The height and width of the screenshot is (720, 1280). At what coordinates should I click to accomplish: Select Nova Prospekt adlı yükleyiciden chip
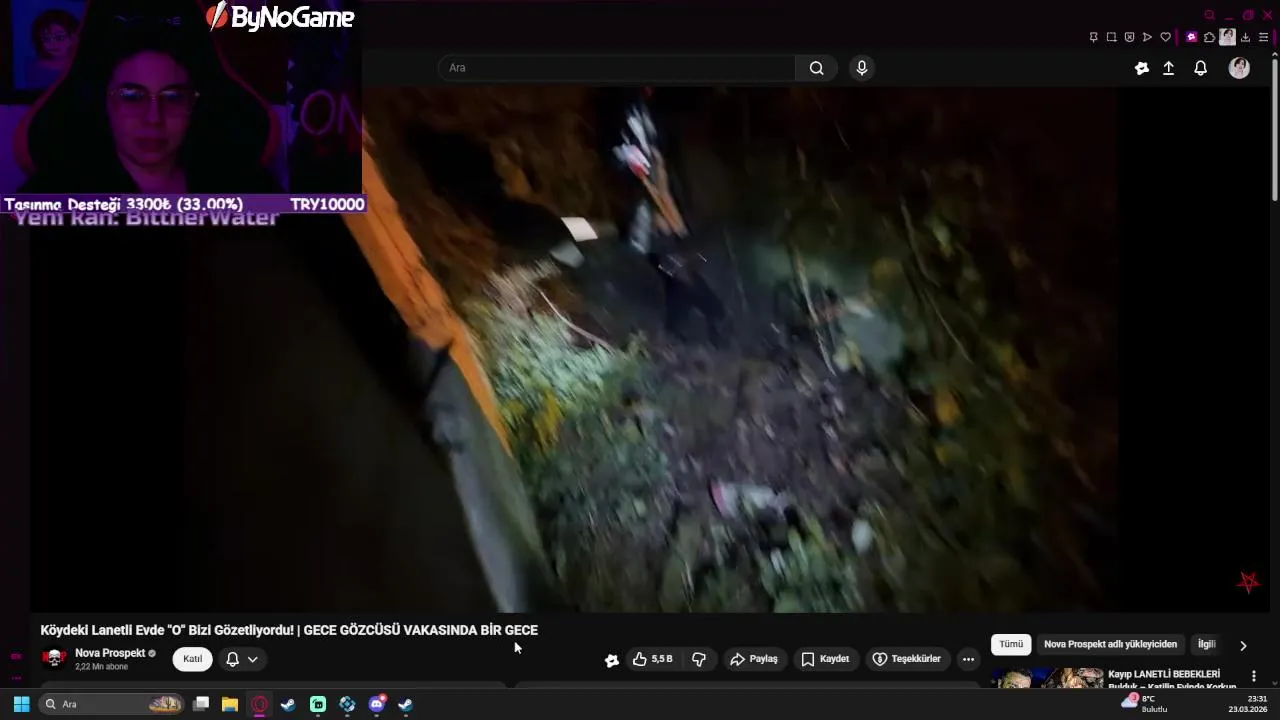click(x=1110, y=644)
